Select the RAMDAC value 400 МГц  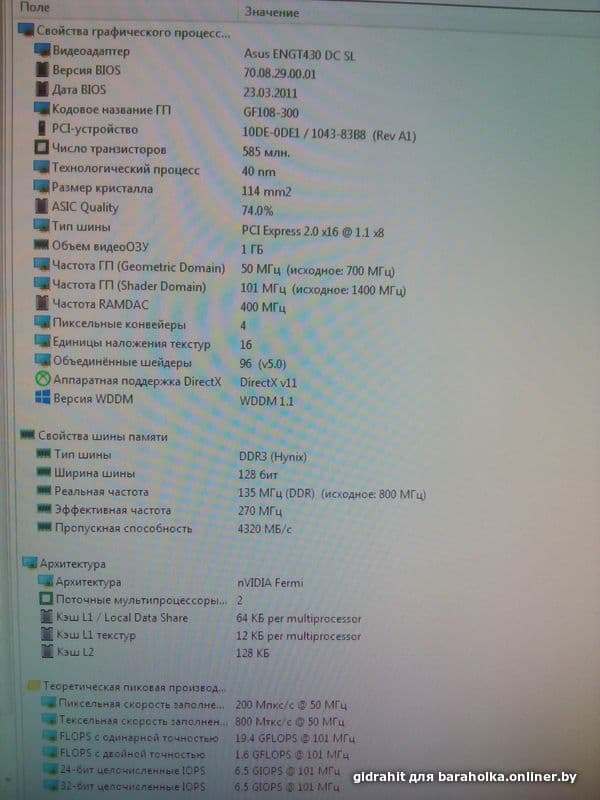(x=263, y=307)
